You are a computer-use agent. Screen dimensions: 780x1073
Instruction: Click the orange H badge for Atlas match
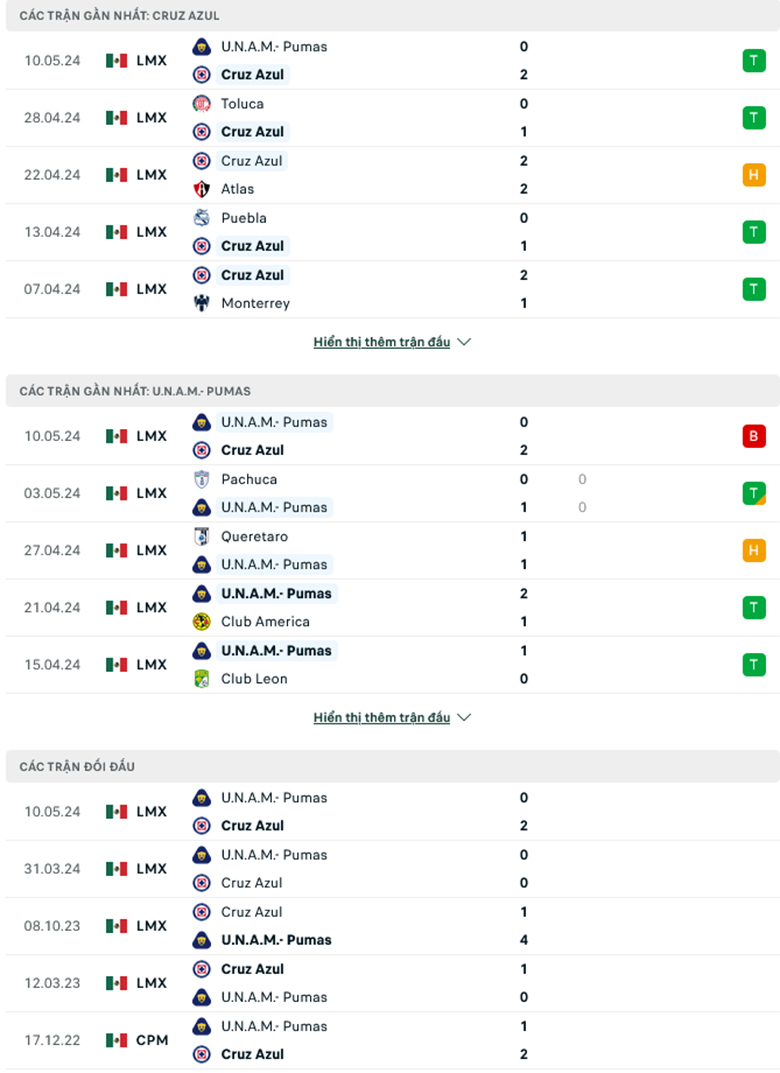coord(754,175)
